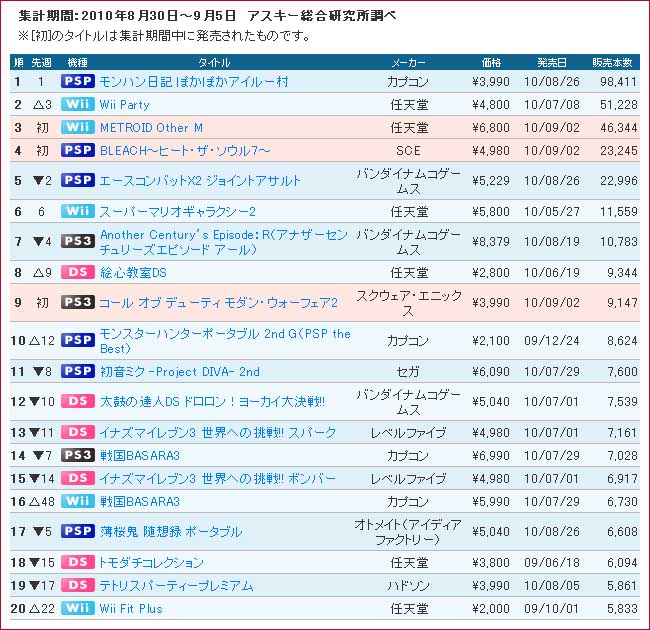Viewport: 650px width, 630px height.
Task: Open the 薄桜鬼 随想録 ポータブル link
Action: pos(171,532)
